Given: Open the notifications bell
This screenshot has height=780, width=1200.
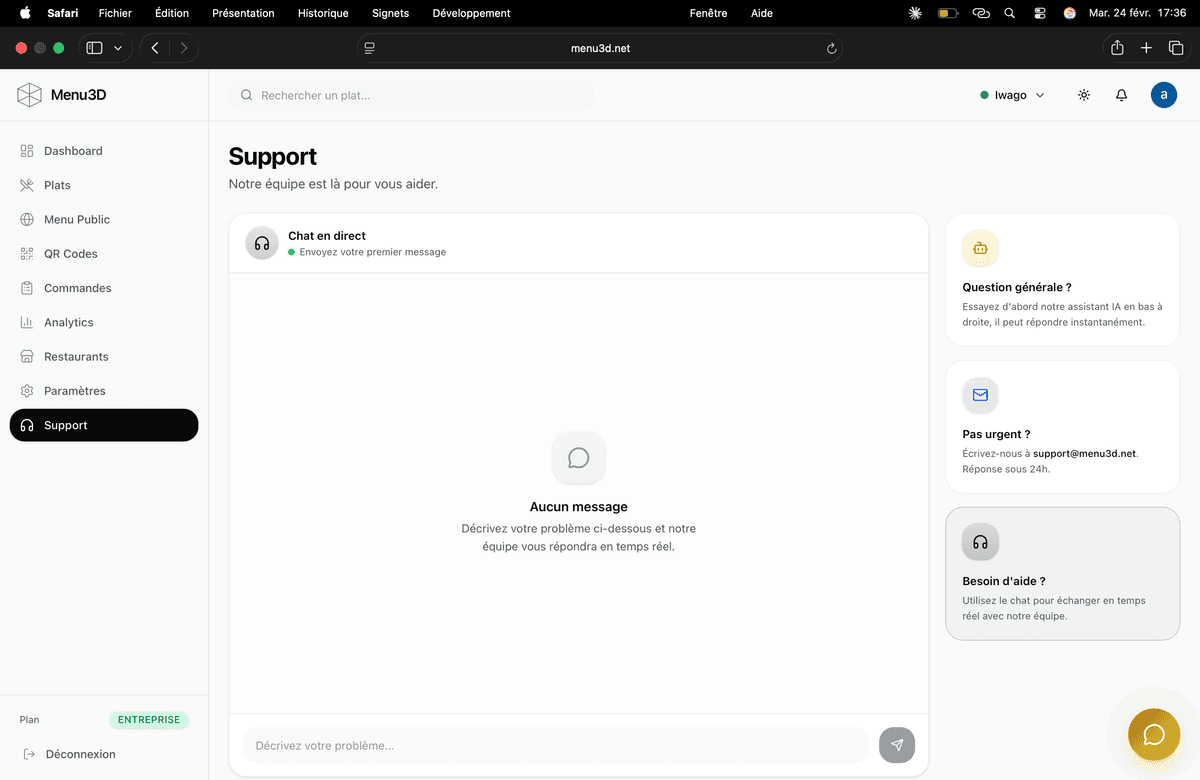Looking at the screenshot, I should 1121,95.
